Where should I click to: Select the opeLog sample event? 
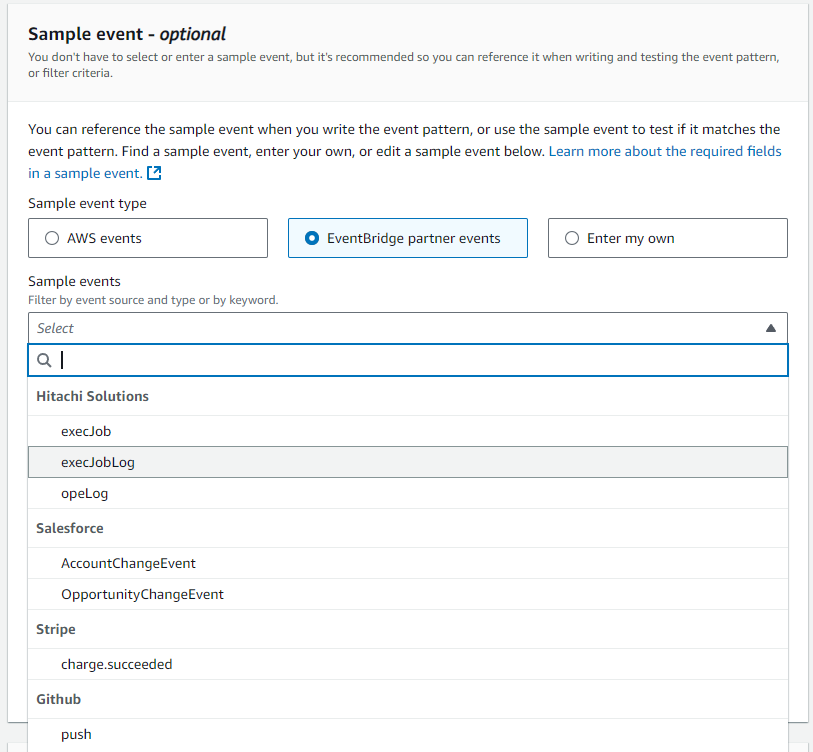84,493
